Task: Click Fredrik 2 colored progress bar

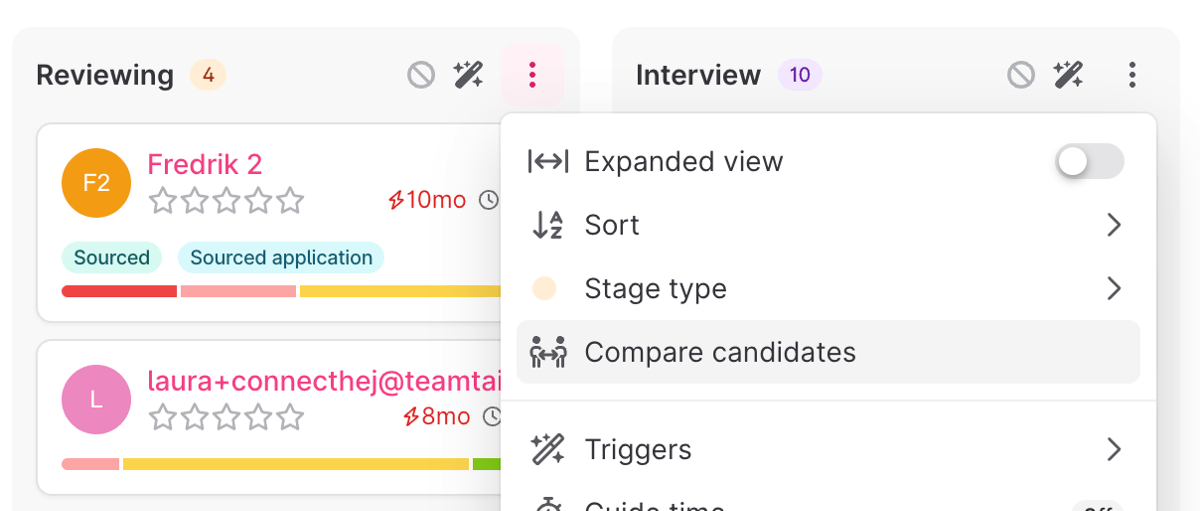Action: 281,291
